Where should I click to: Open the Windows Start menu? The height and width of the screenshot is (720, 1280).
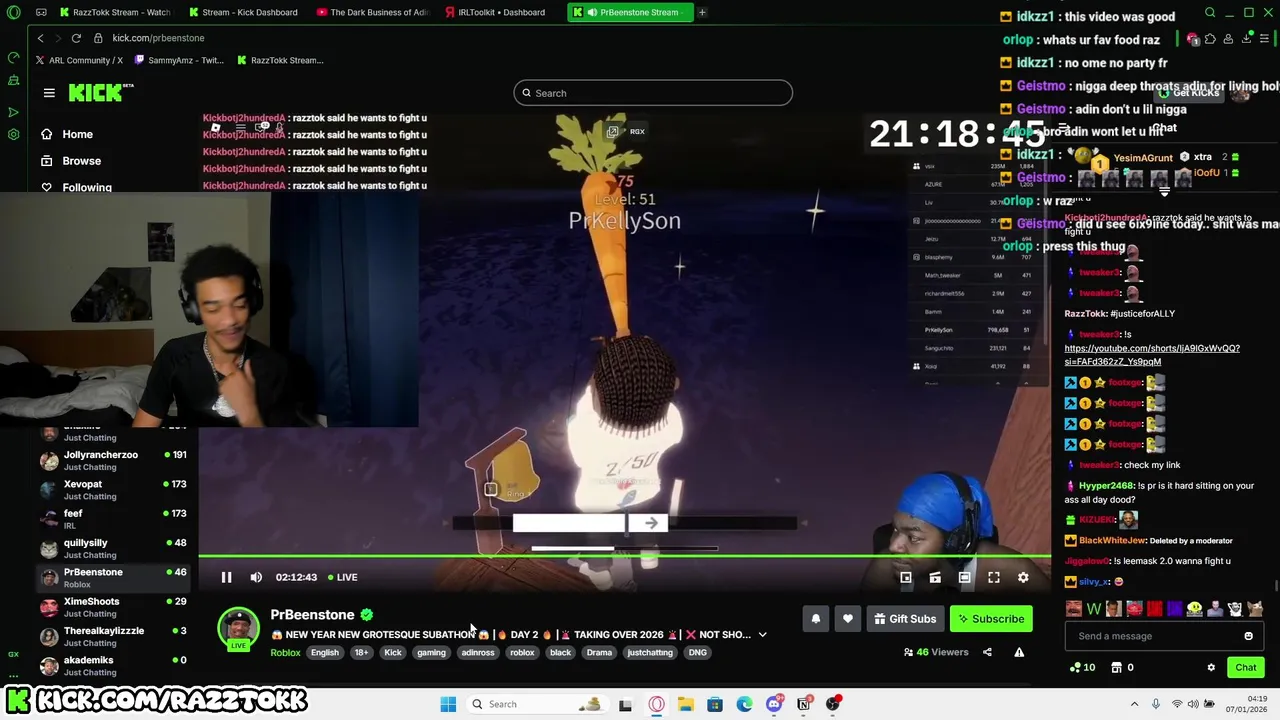click(448, 704)
